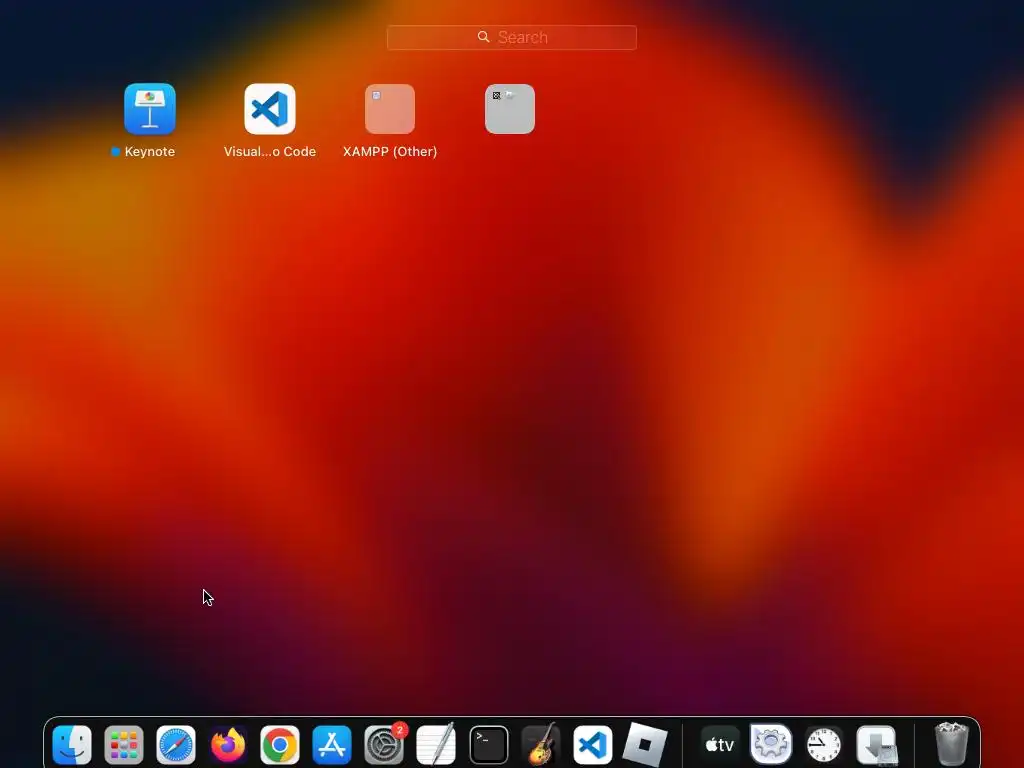
Task: Launch GarageBand from the Dock
Action: (541, 744)
